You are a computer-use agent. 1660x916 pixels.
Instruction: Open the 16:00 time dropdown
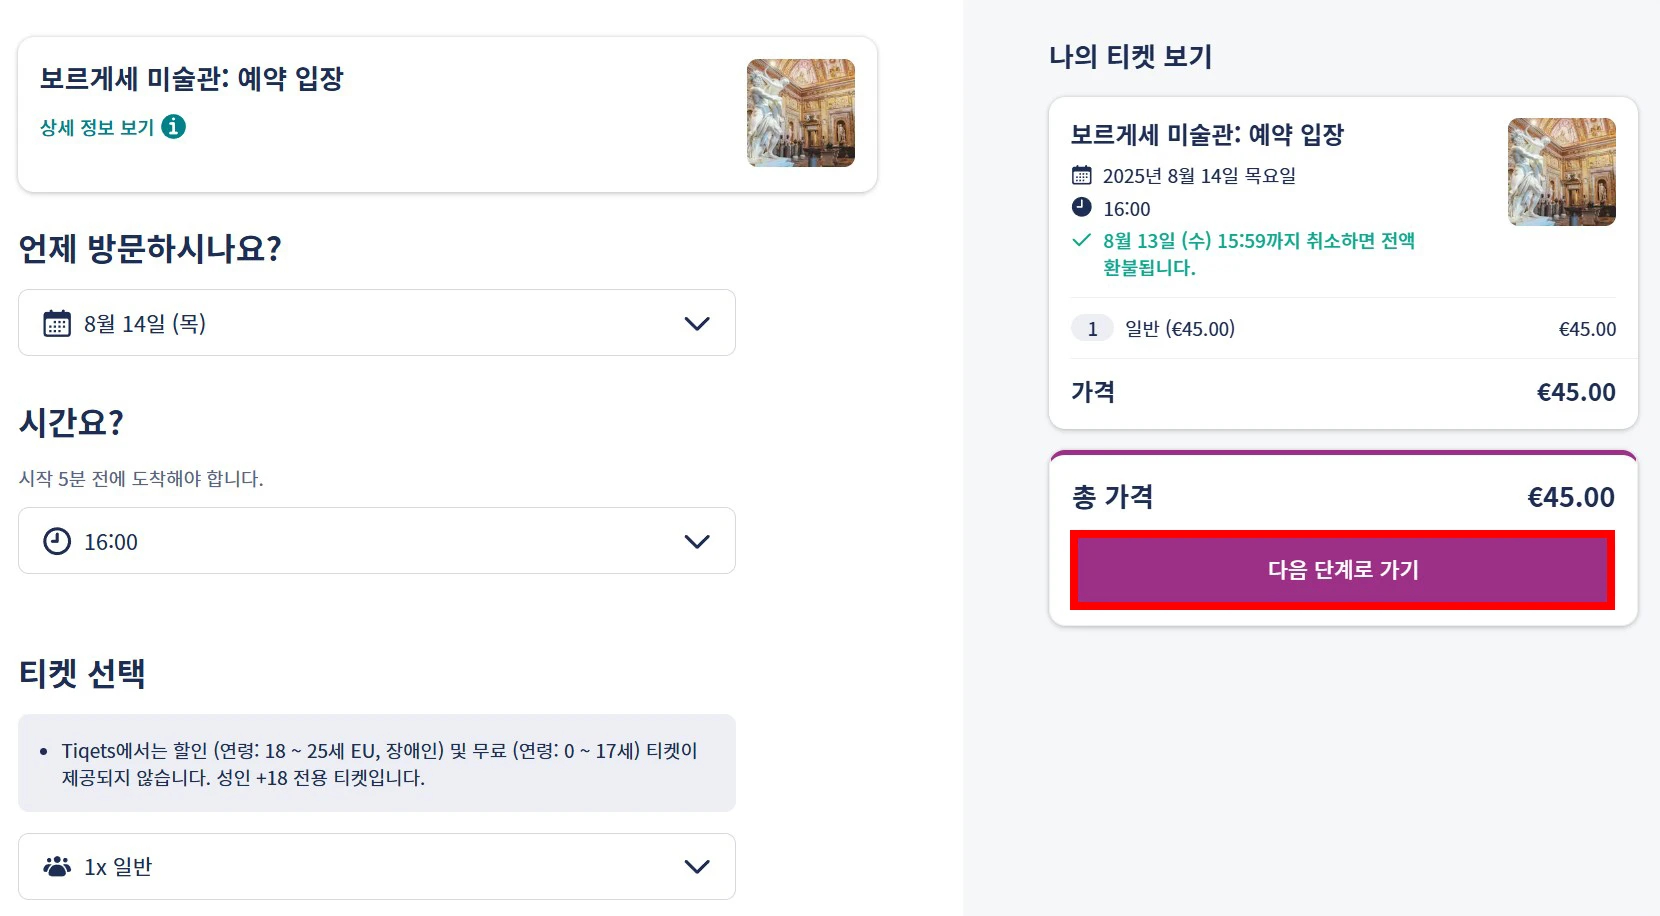point(376,541)
